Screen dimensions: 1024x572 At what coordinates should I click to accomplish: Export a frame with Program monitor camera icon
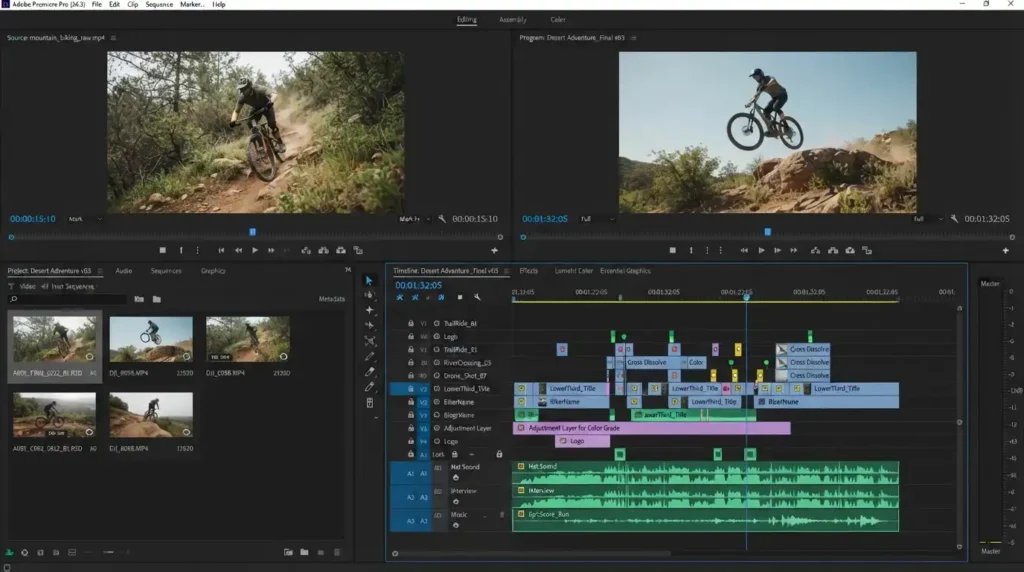click(x=850, y=250)
